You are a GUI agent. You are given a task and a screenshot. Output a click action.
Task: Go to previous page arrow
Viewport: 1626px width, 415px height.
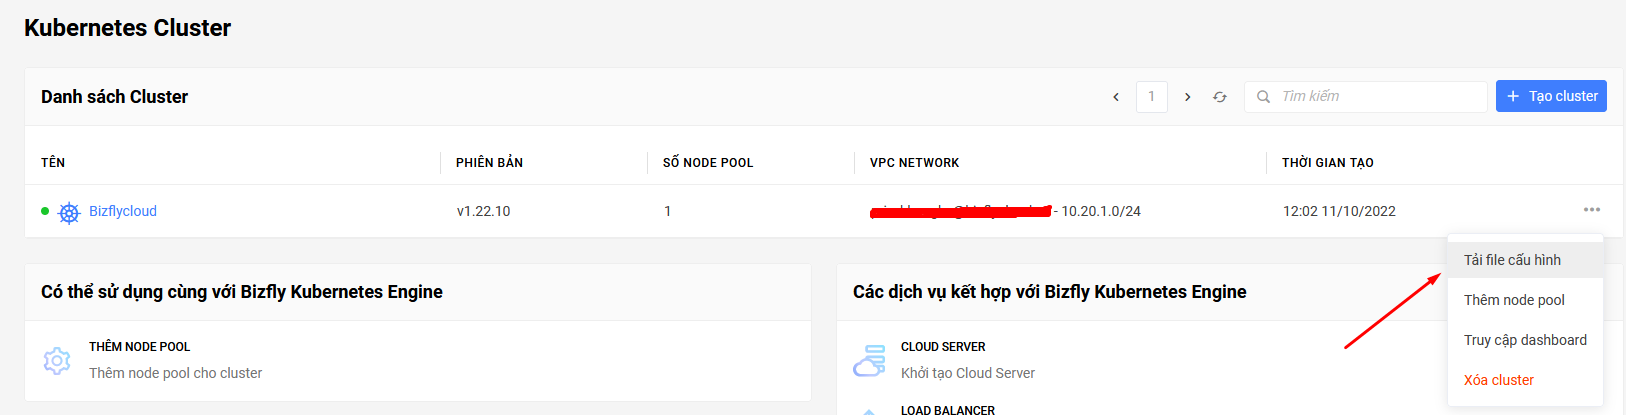click(x=1116, y=97)
